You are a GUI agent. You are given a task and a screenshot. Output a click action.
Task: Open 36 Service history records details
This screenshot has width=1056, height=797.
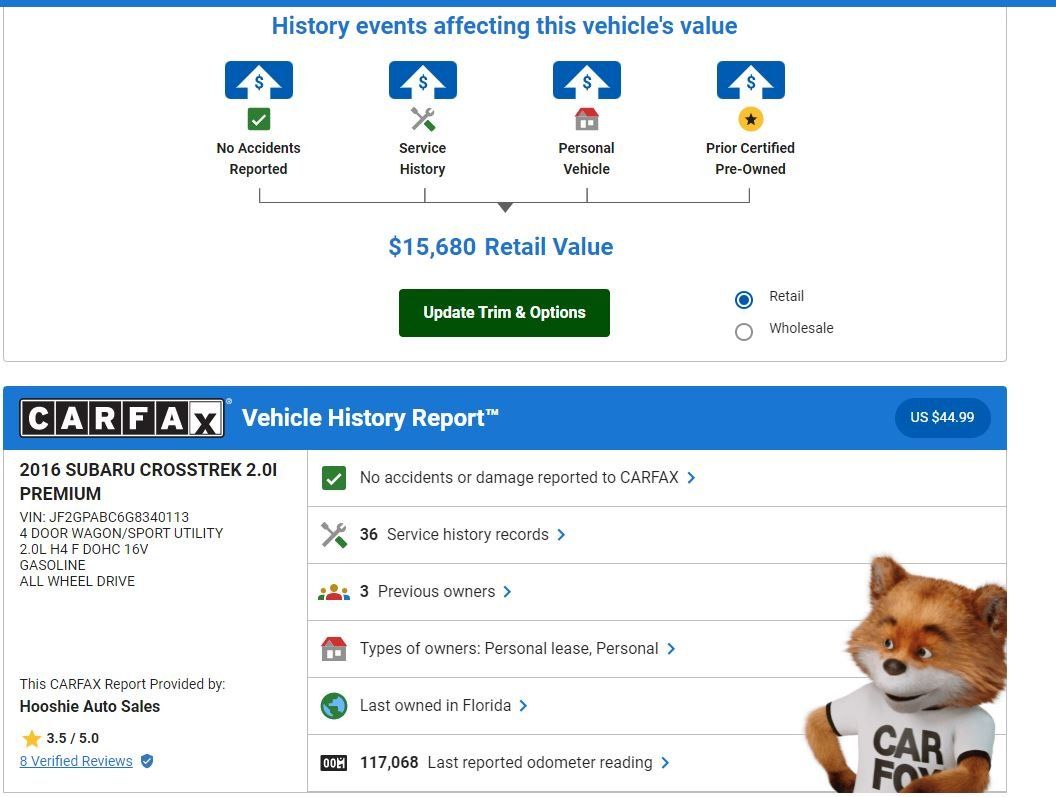coord(454,535)
